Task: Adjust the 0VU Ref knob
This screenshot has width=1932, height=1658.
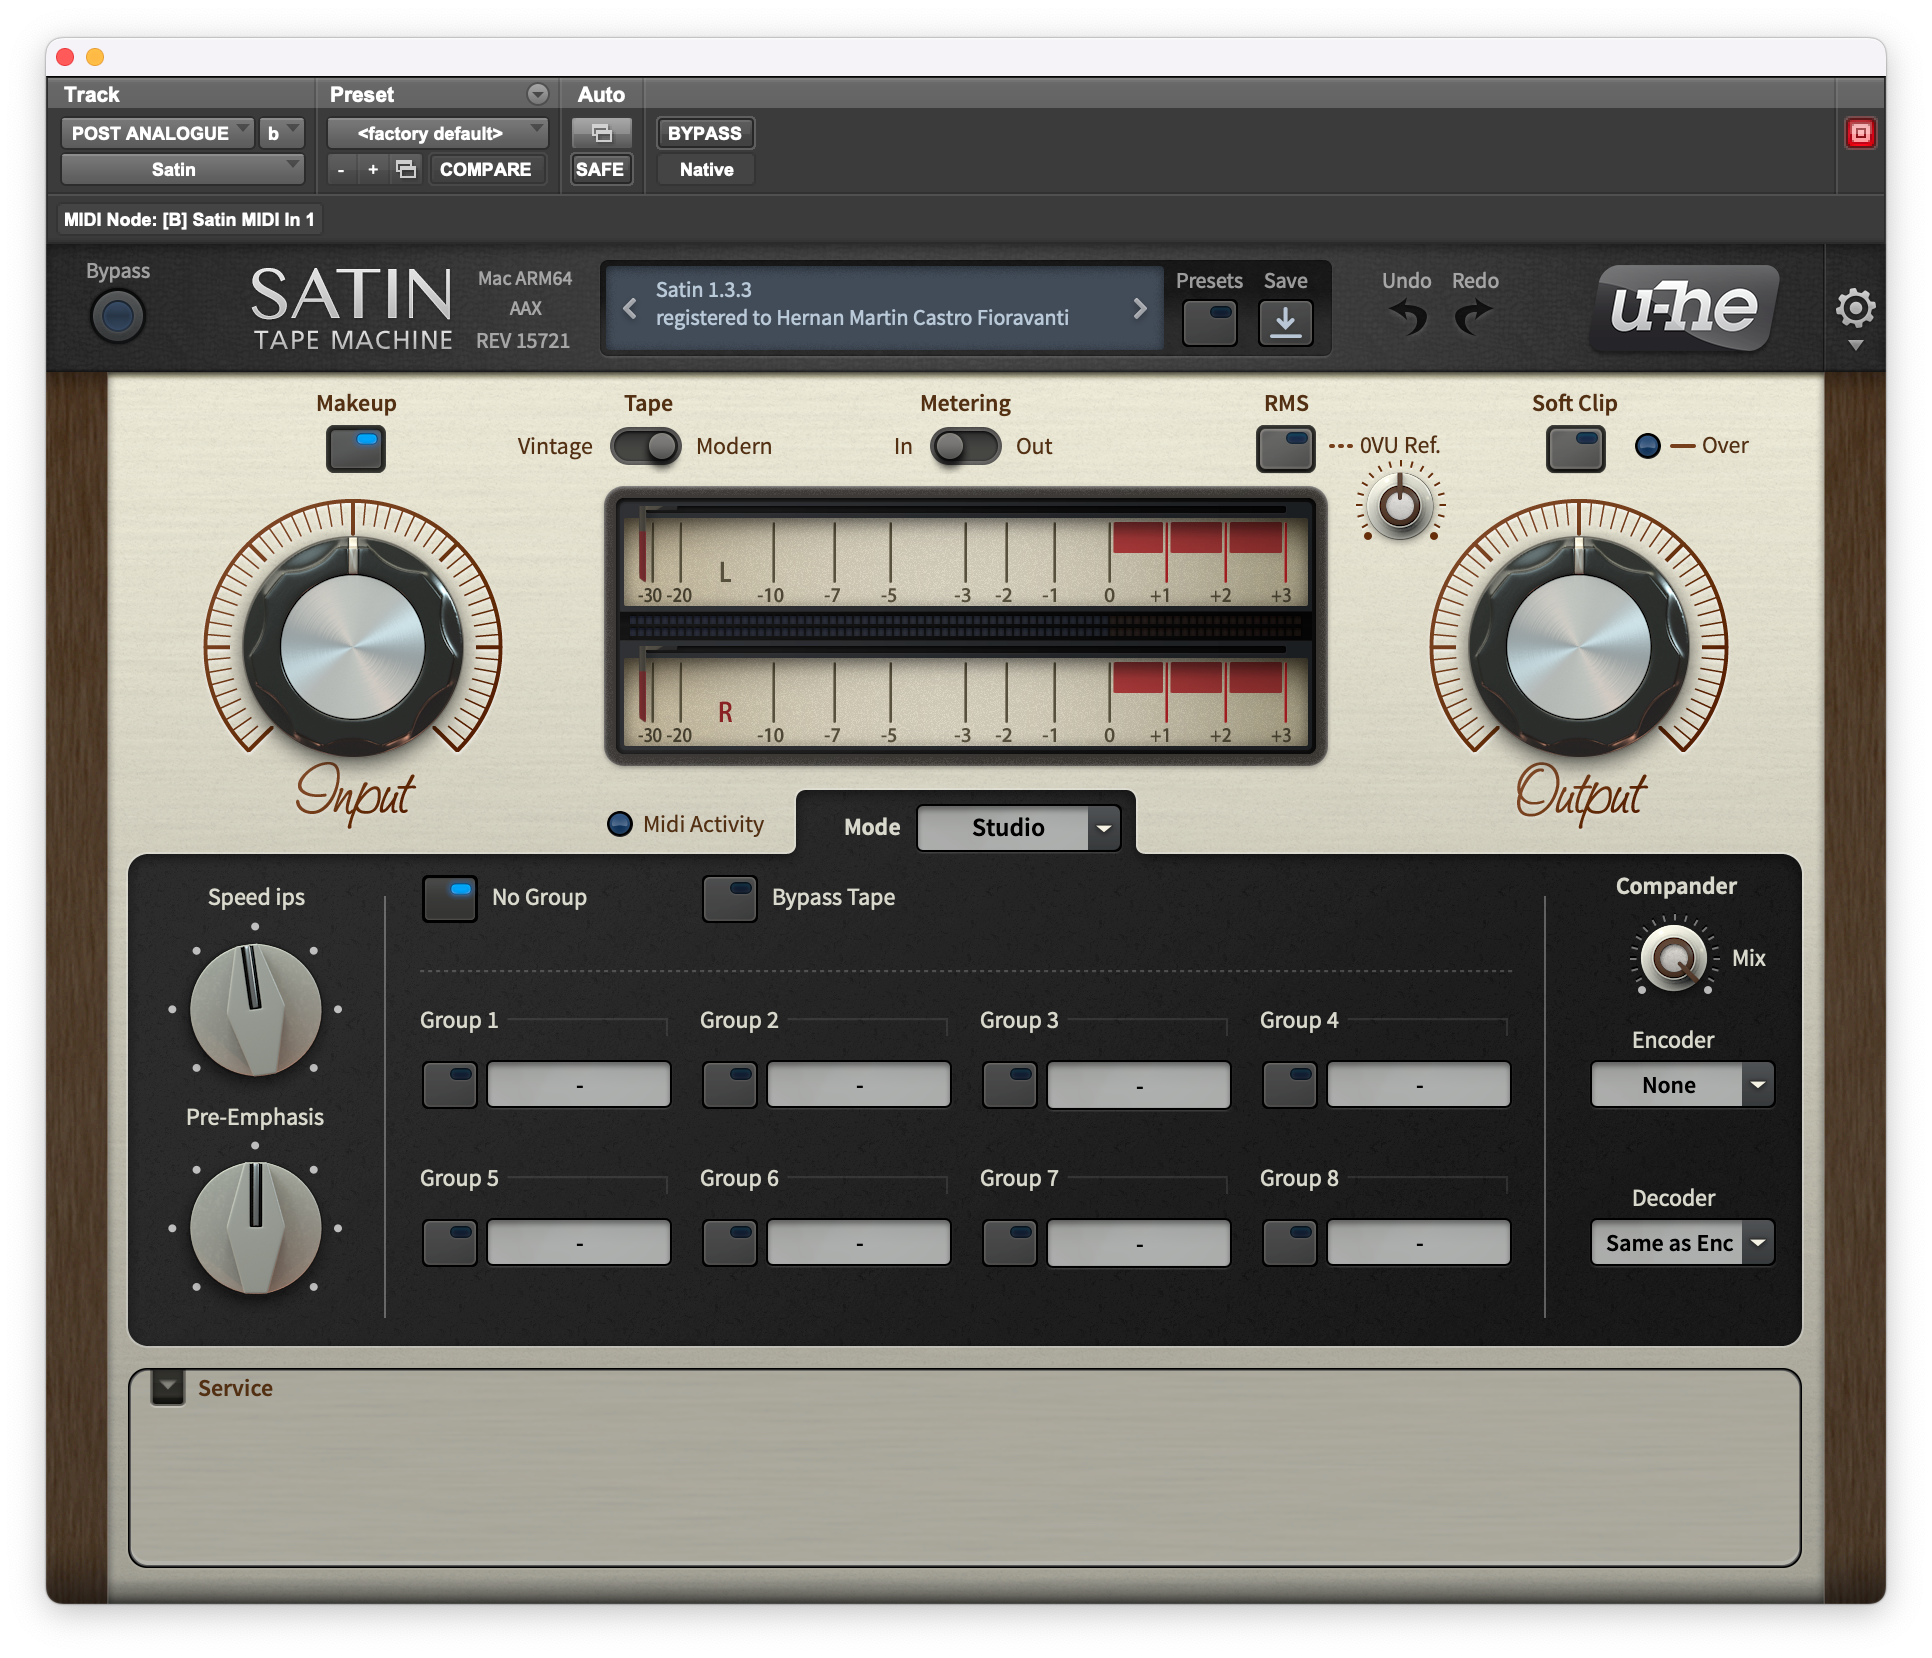Action: [x=1398, y=506]
